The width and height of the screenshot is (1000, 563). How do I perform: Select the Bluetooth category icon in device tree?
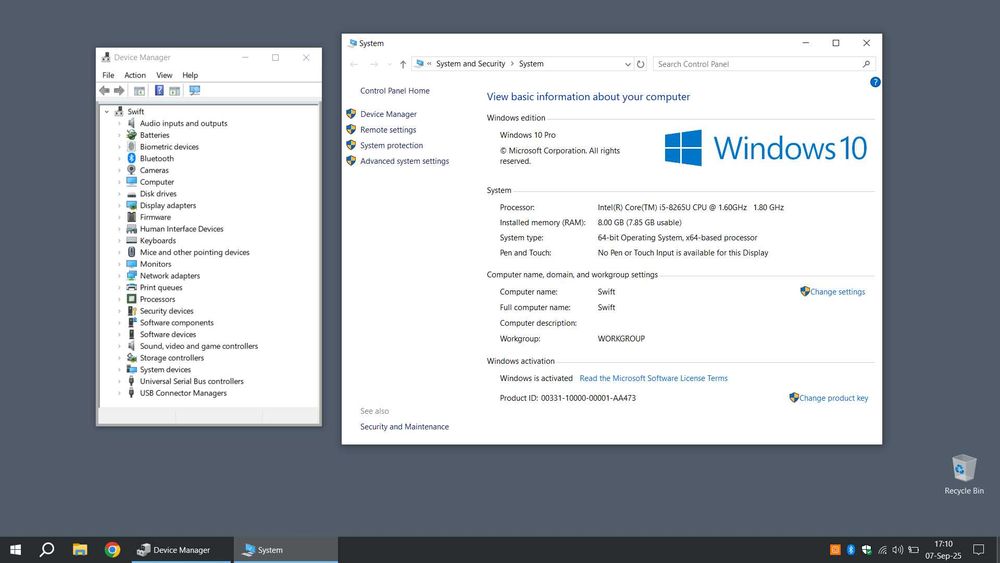click(131, 158)
